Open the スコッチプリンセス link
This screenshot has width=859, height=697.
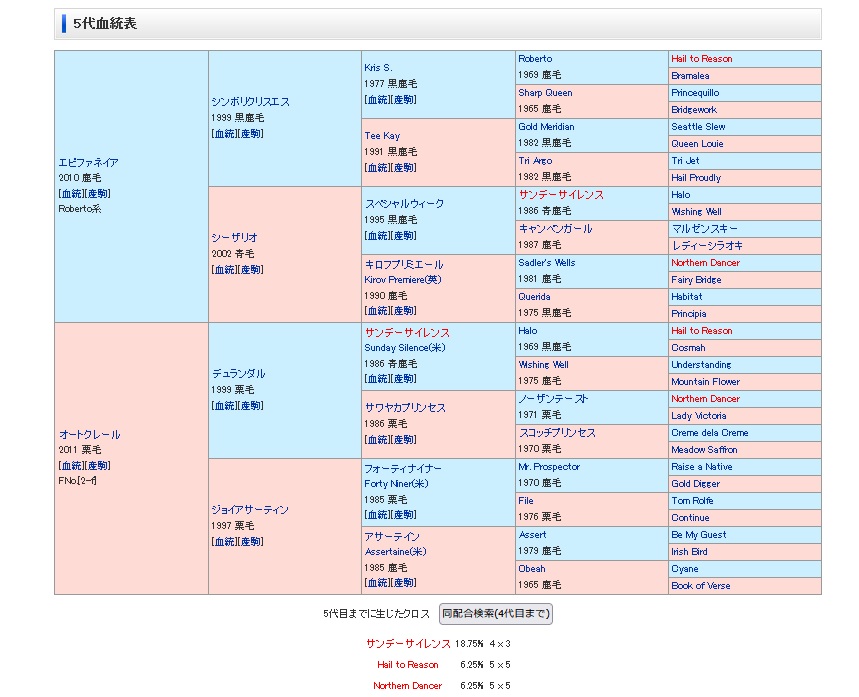557,433
